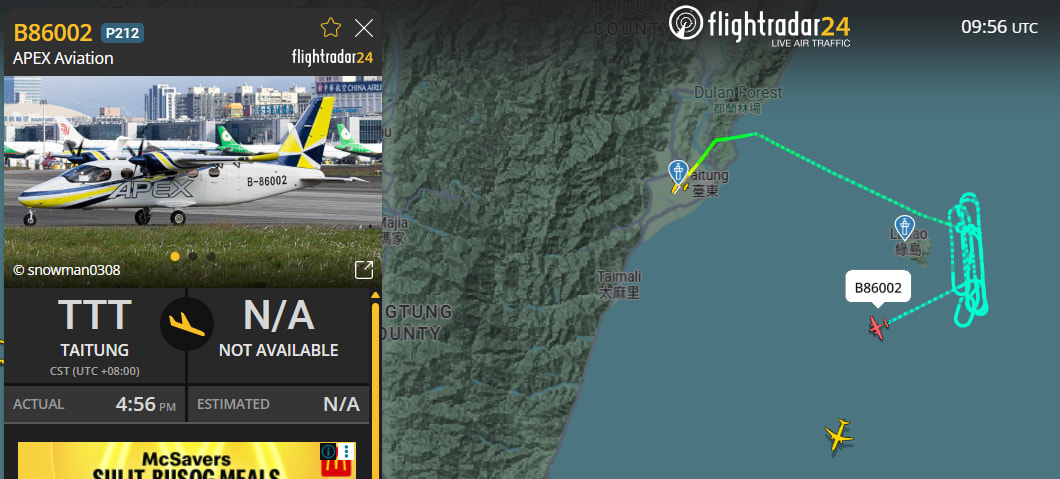Open the McSavers advertisement banner

click(x=187, y=461)
